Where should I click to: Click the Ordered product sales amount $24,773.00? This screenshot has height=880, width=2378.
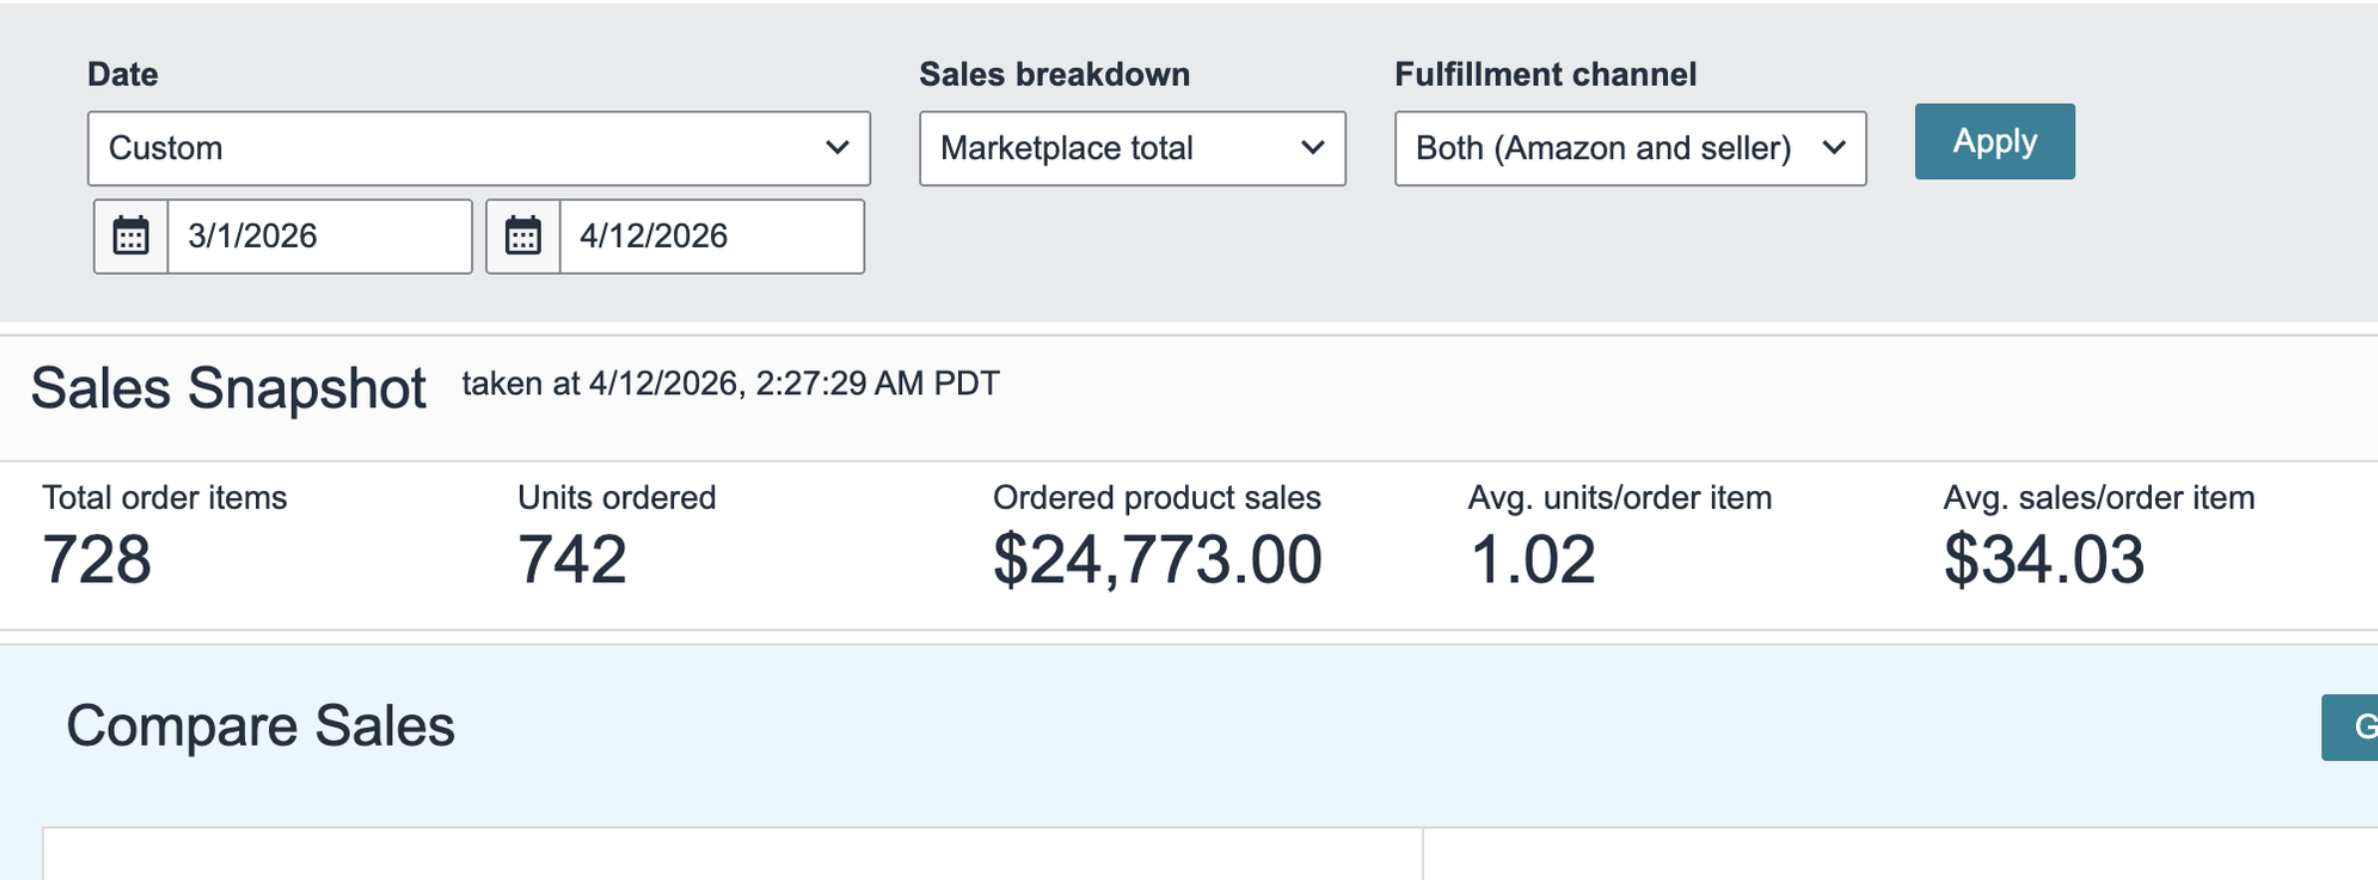[1157, 559]
